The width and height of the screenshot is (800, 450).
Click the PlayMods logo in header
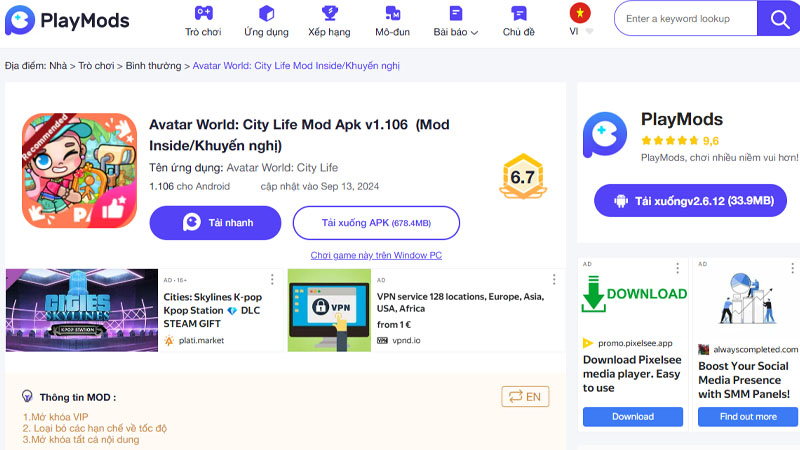74,20
